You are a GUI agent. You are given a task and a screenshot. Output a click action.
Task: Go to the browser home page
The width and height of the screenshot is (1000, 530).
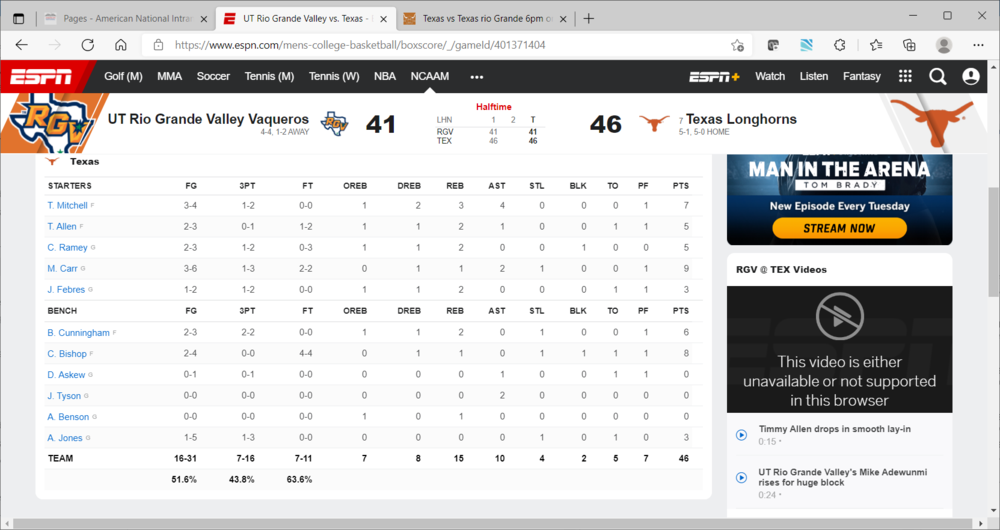pos(120,45)
